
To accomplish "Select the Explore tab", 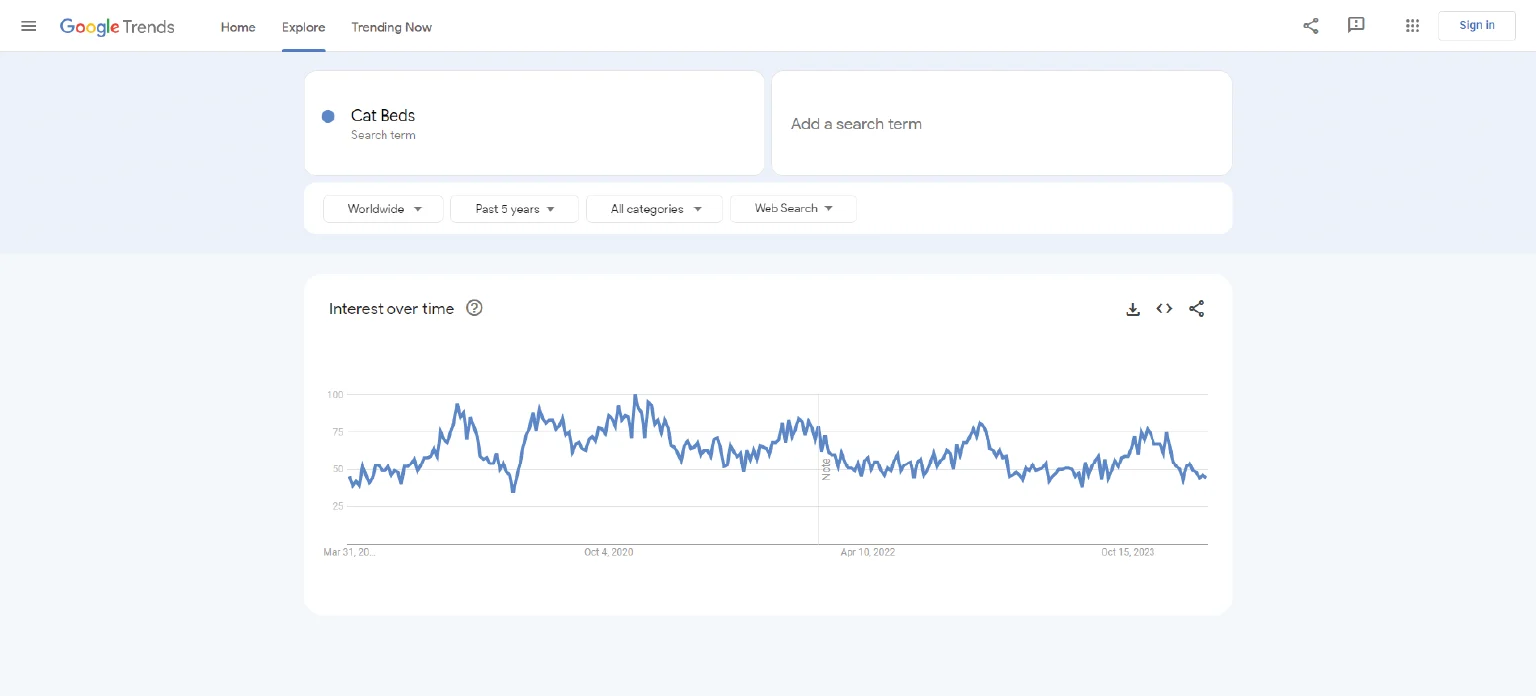I will point(303,27).
